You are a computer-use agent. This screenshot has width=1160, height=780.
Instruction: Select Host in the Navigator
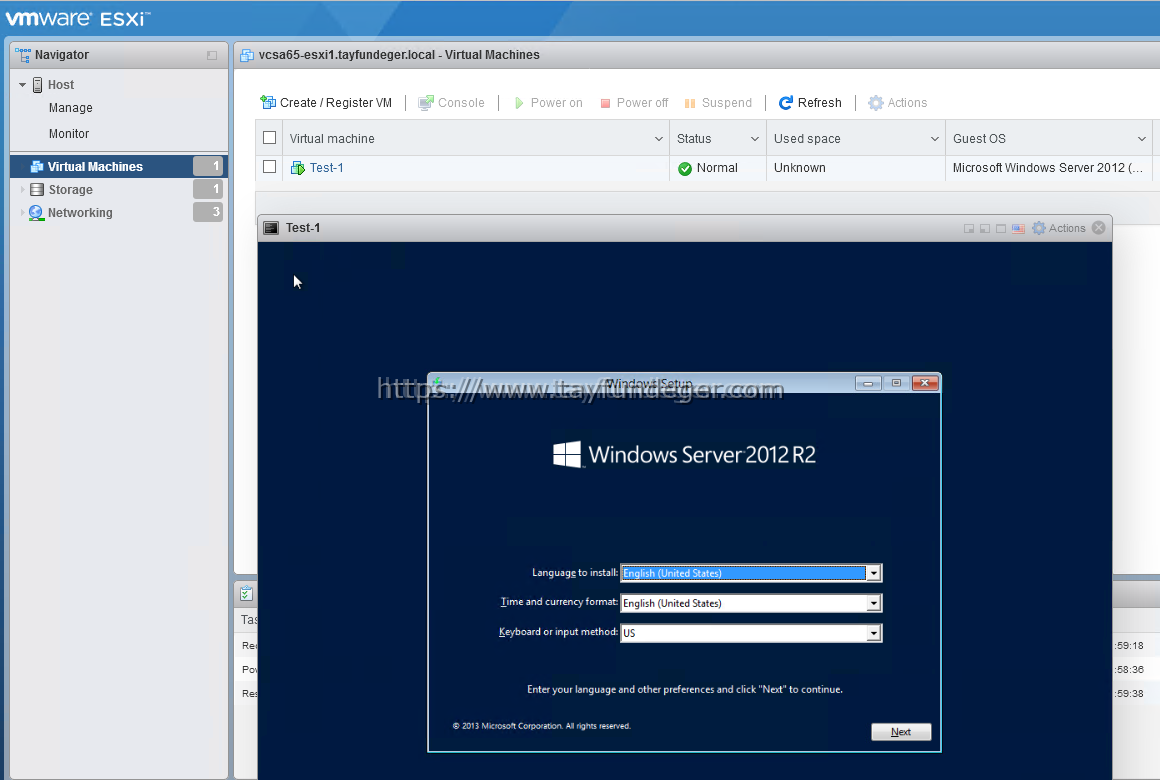click(x=61, y=85)
